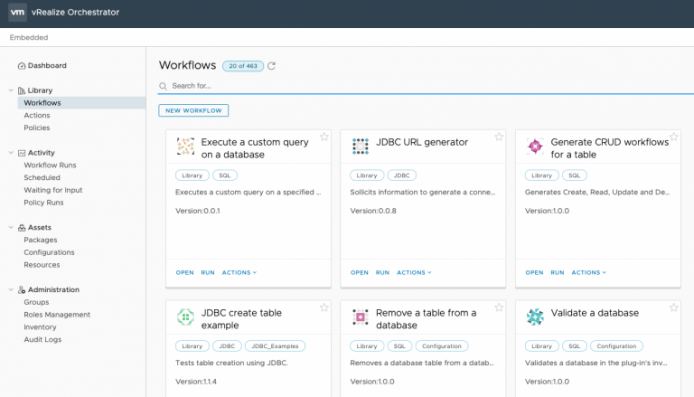Click Configuration tag on Validate a database
This screenshot has height=397, width=694.
[616, 346]
